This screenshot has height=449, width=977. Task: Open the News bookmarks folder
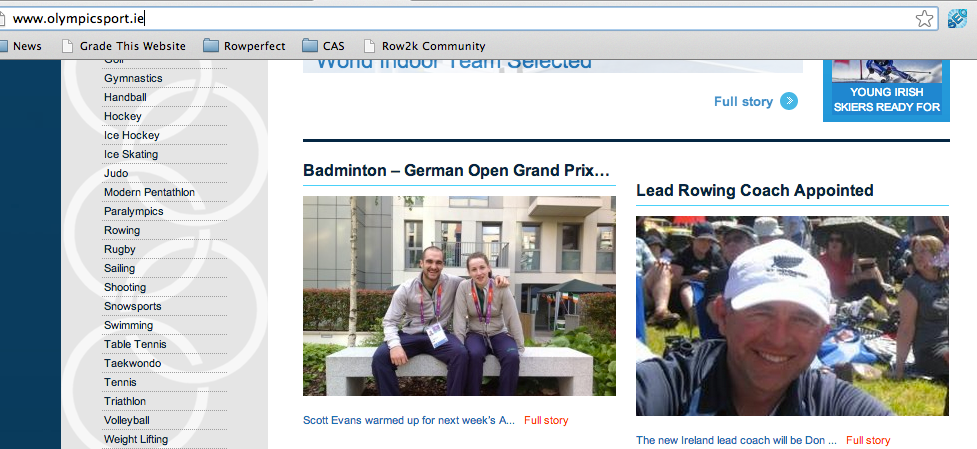(x=20, y=46)
